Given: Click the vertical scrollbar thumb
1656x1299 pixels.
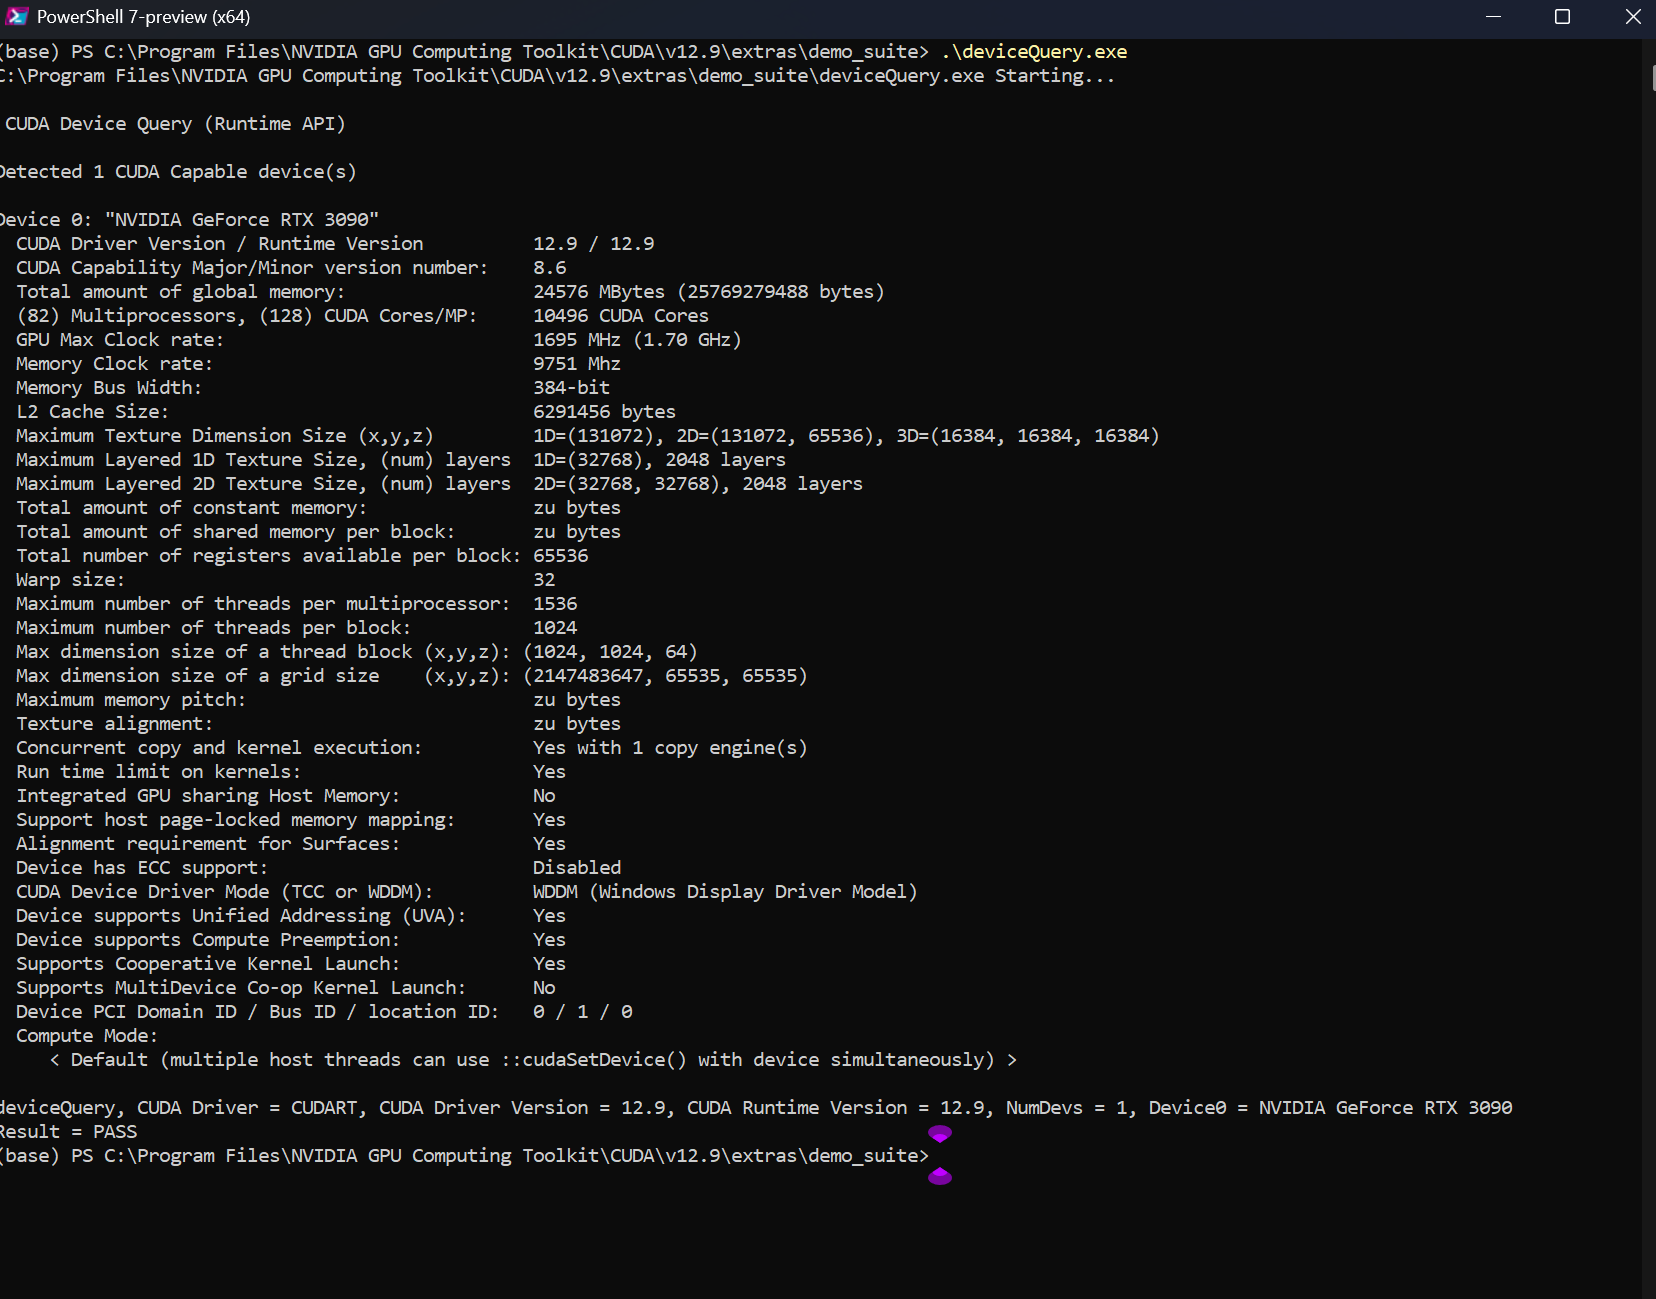Looking at the screenshot, I should 1653,78.
